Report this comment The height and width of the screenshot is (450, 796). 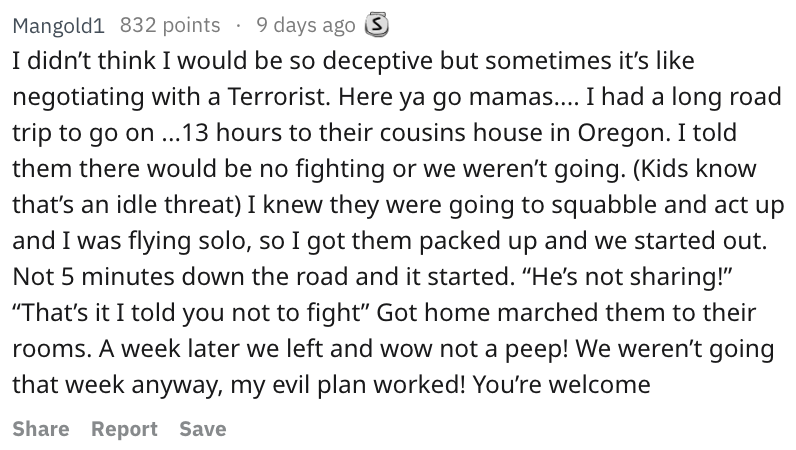pos(124,429)
